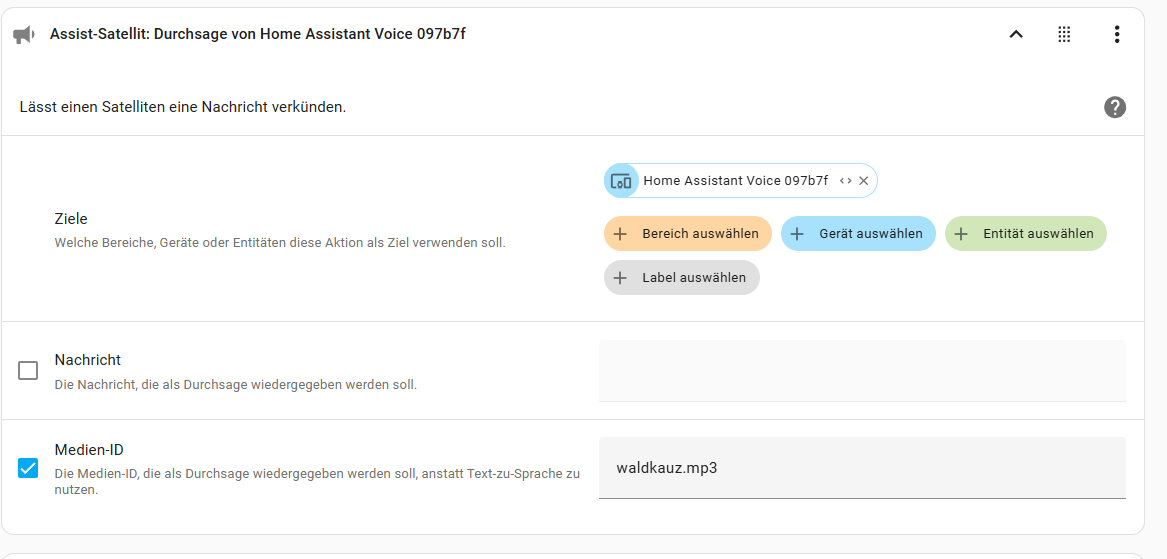Viewport: 1167px width, 559px height.
Task: Open help via the question mark icon
Action: pyautogui.click(x=1114, y=107)
